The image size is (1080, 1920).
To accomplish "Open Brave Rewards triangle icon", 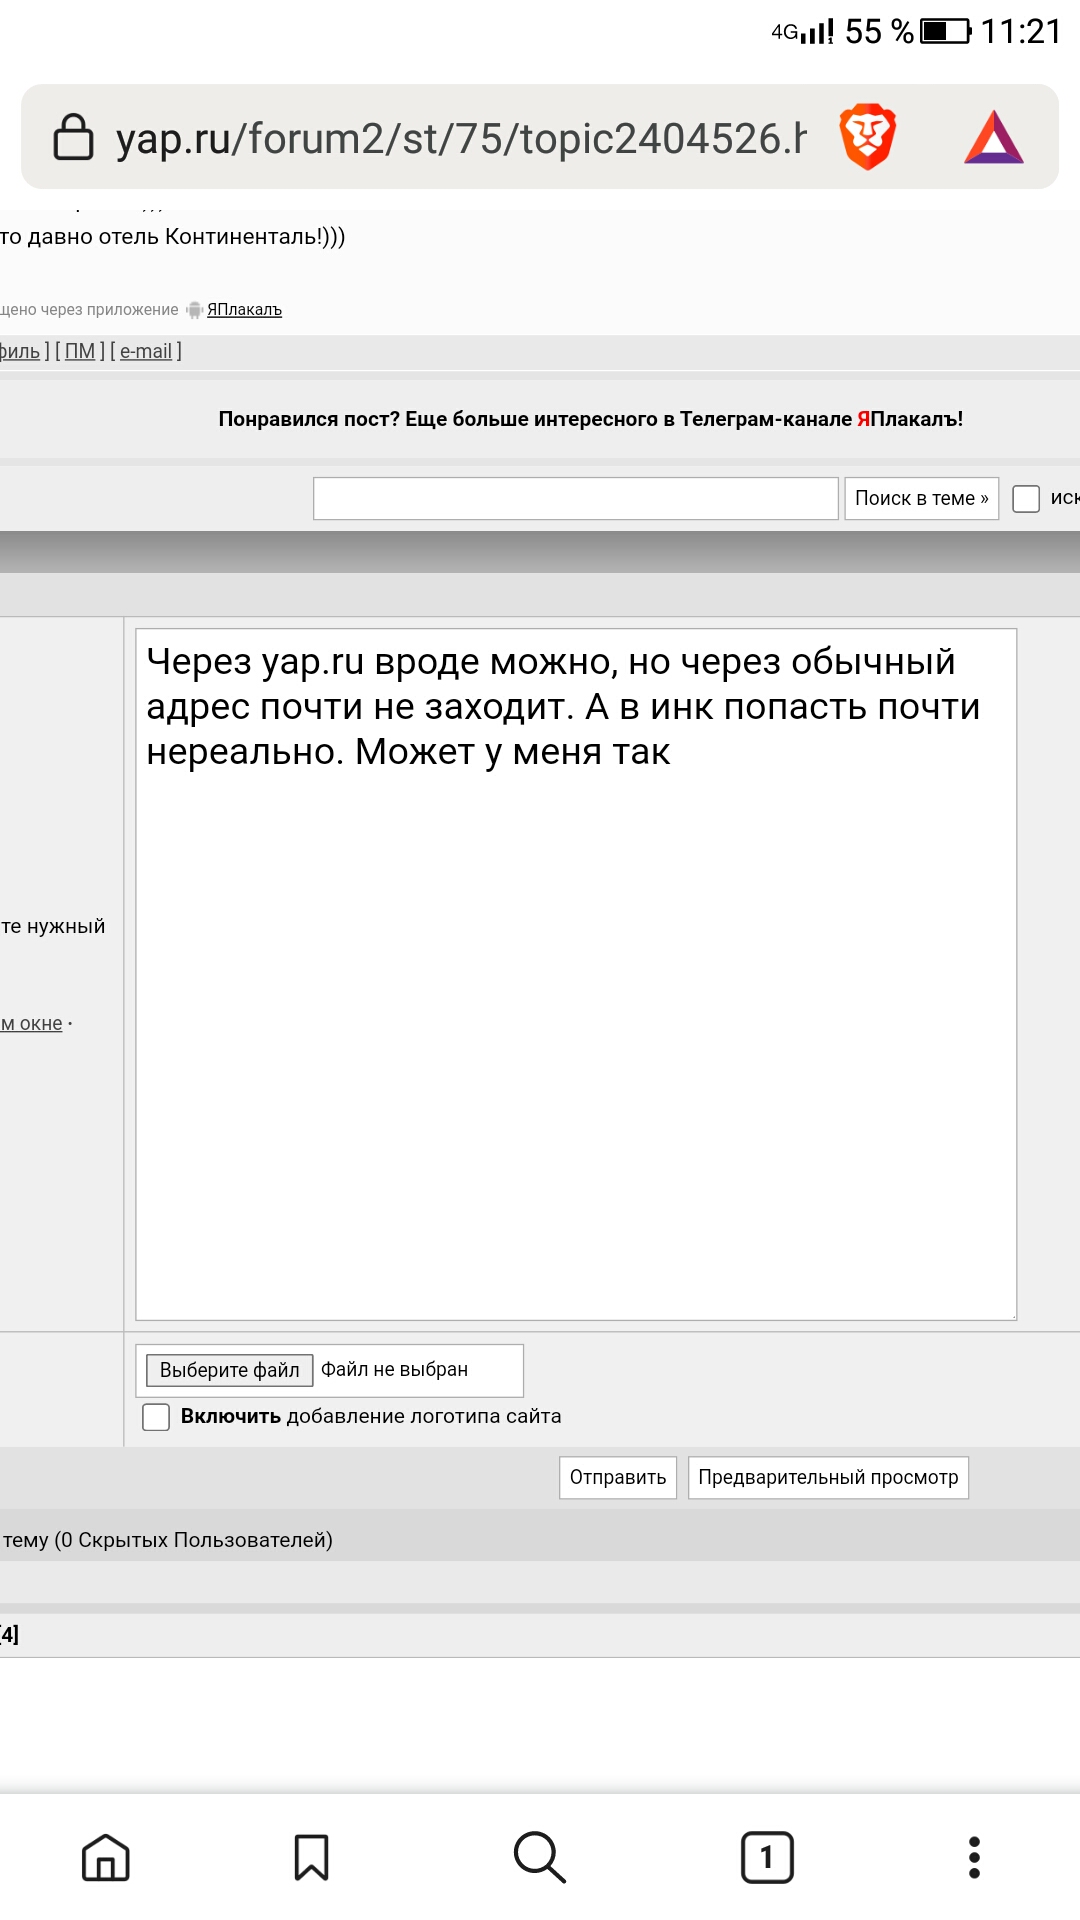I will click(994, 137).
